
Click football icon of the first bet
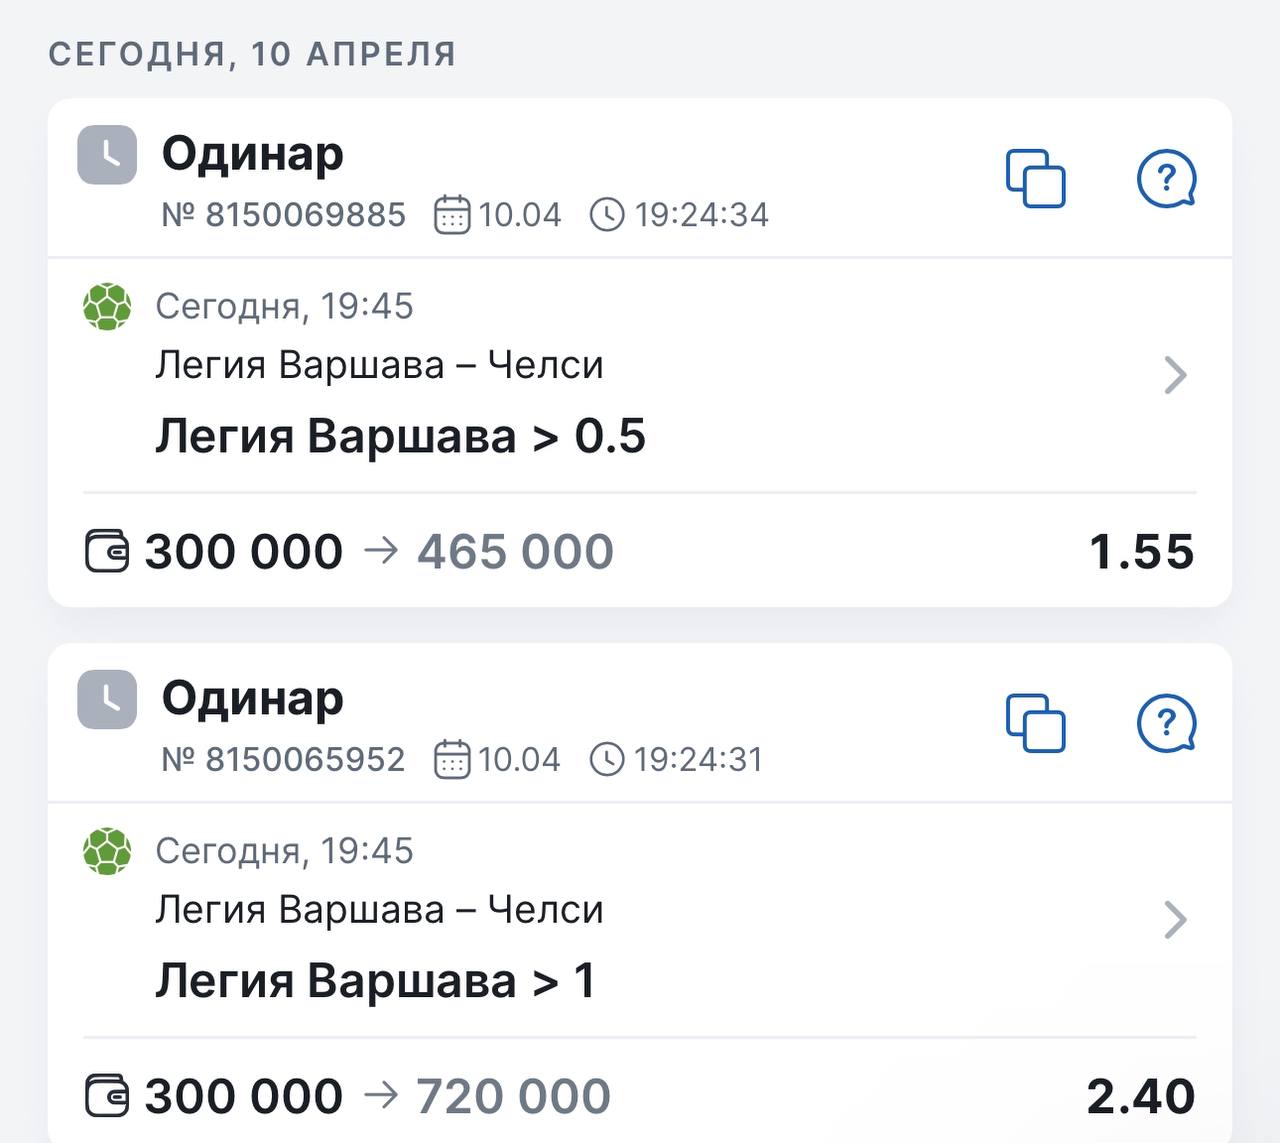pyautogui.click(x=107, y=306)
